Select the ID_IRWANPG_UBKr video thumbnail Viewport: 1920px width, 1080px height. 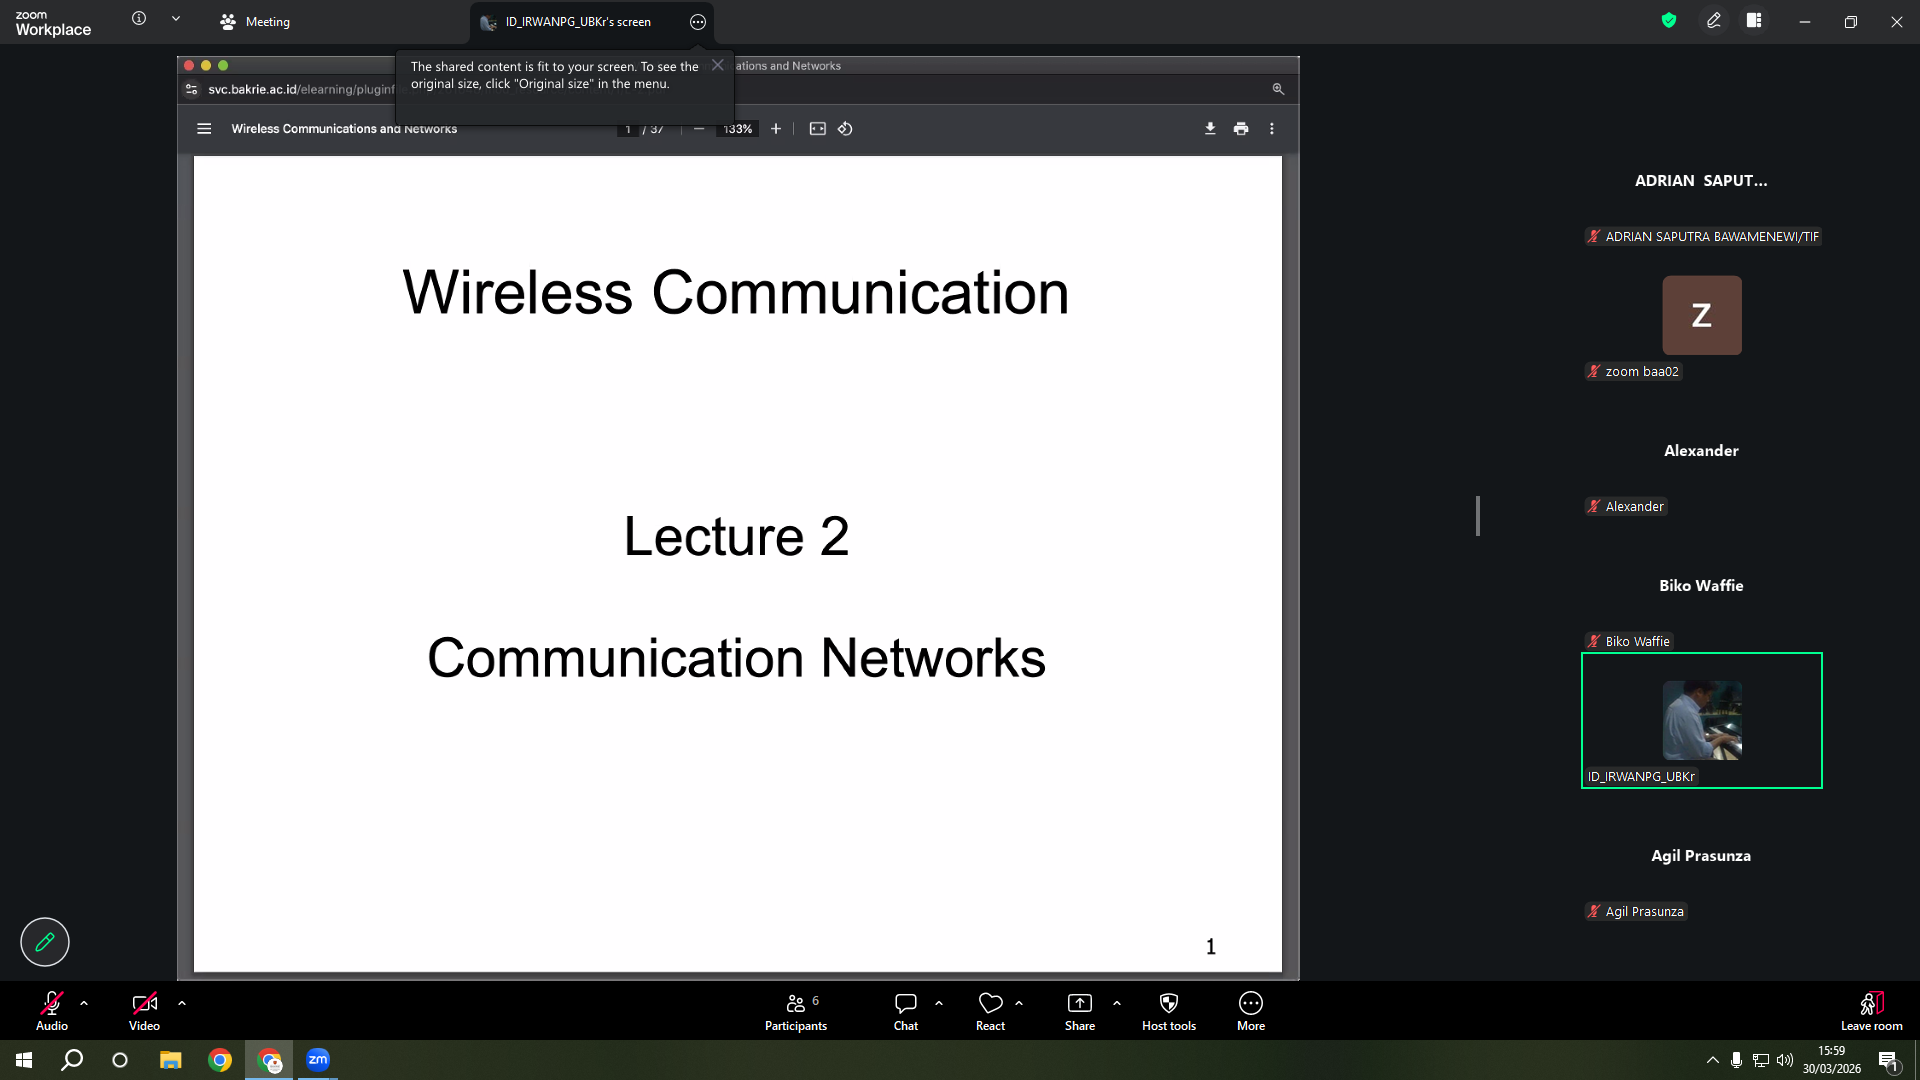[x=1702, y=720]
